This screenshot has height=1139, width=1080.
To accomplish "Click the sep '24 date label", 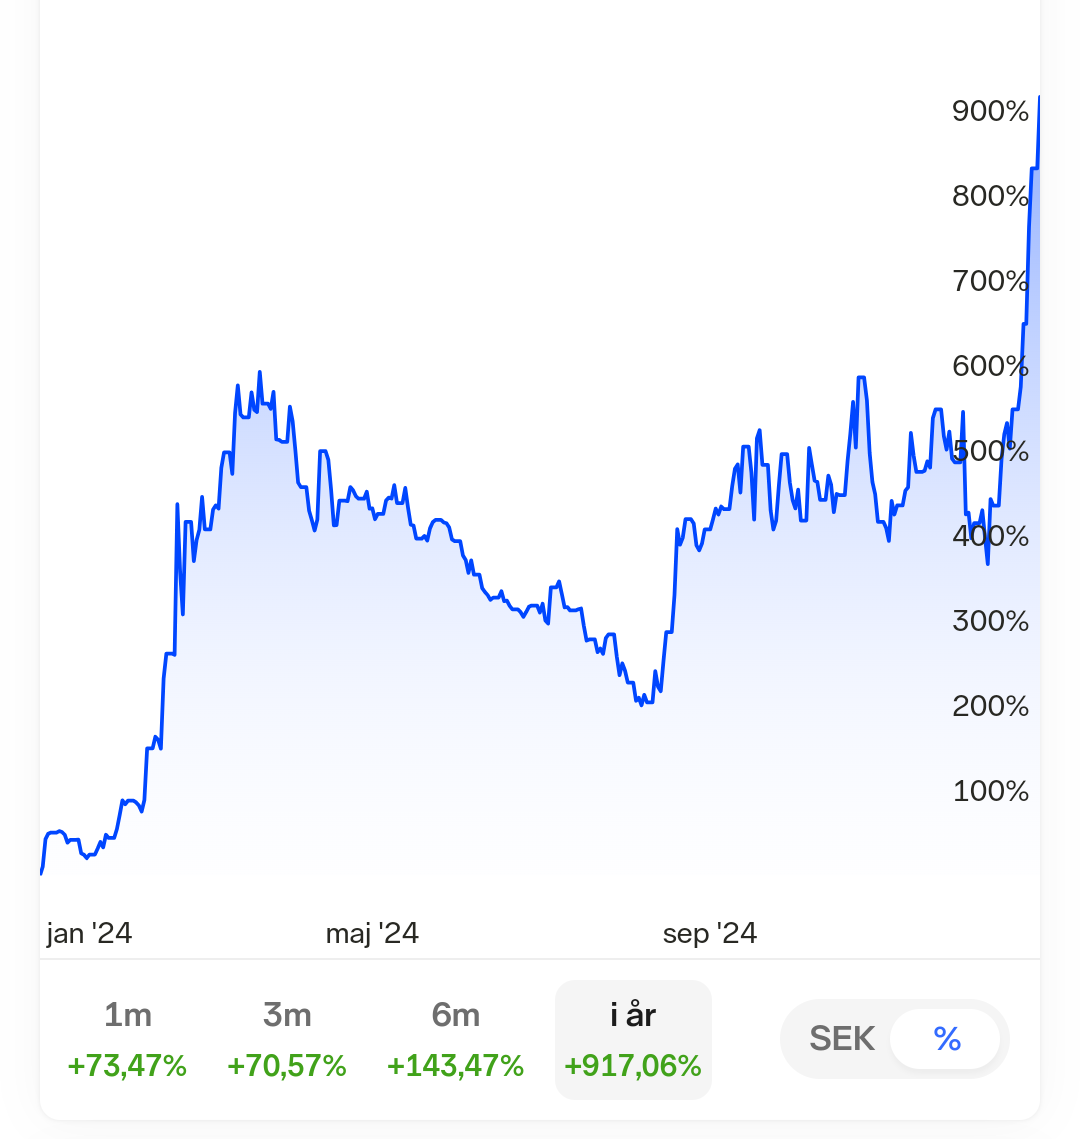I will click(710, 933).
